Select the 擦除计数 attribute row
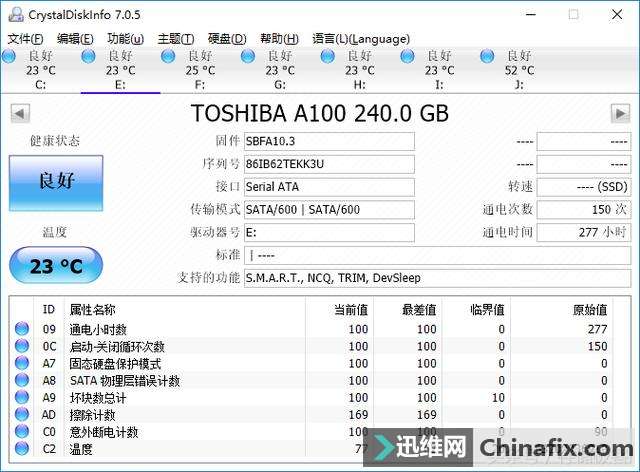640x472 pixels. pos(311,414)
